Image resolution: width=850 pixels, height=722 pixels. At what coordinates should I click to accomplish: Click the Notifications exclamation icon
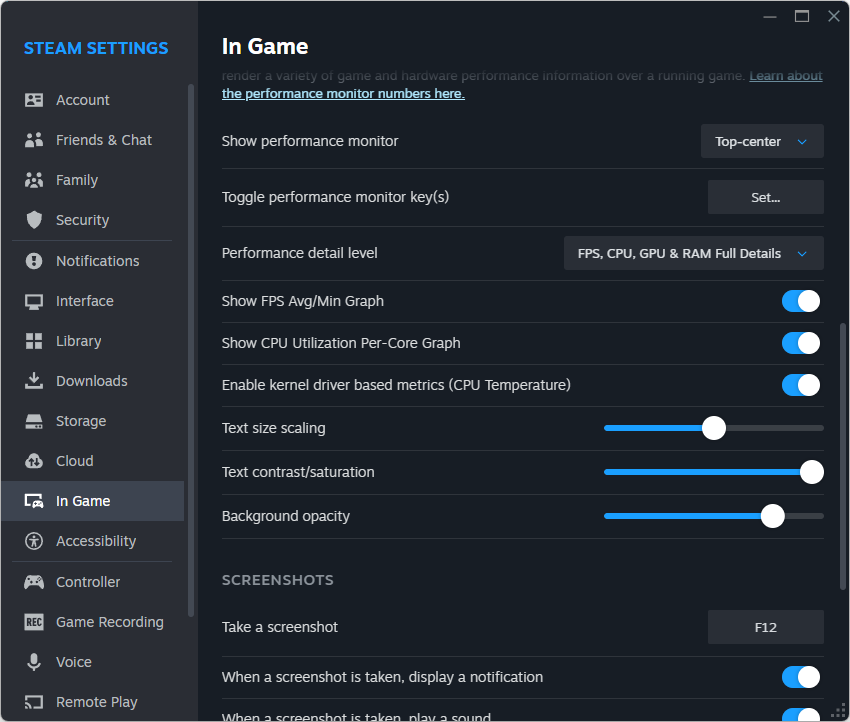pos(34,261)
